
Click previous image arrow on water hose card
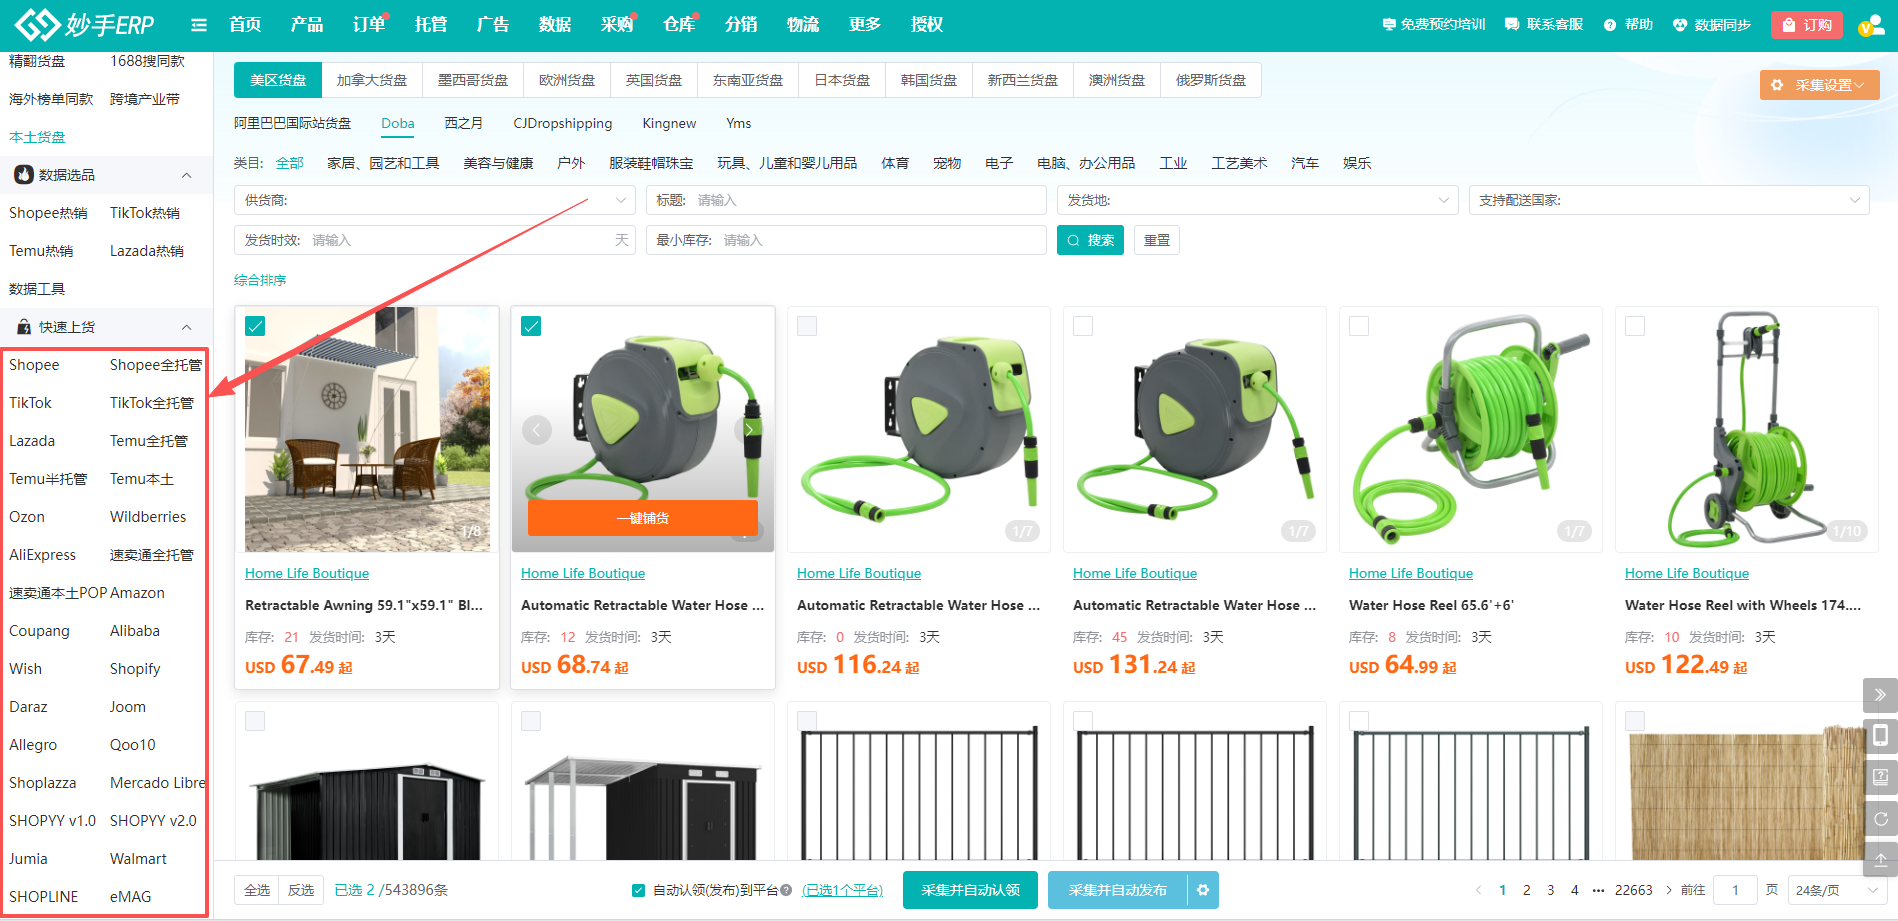tap(537, 430)
